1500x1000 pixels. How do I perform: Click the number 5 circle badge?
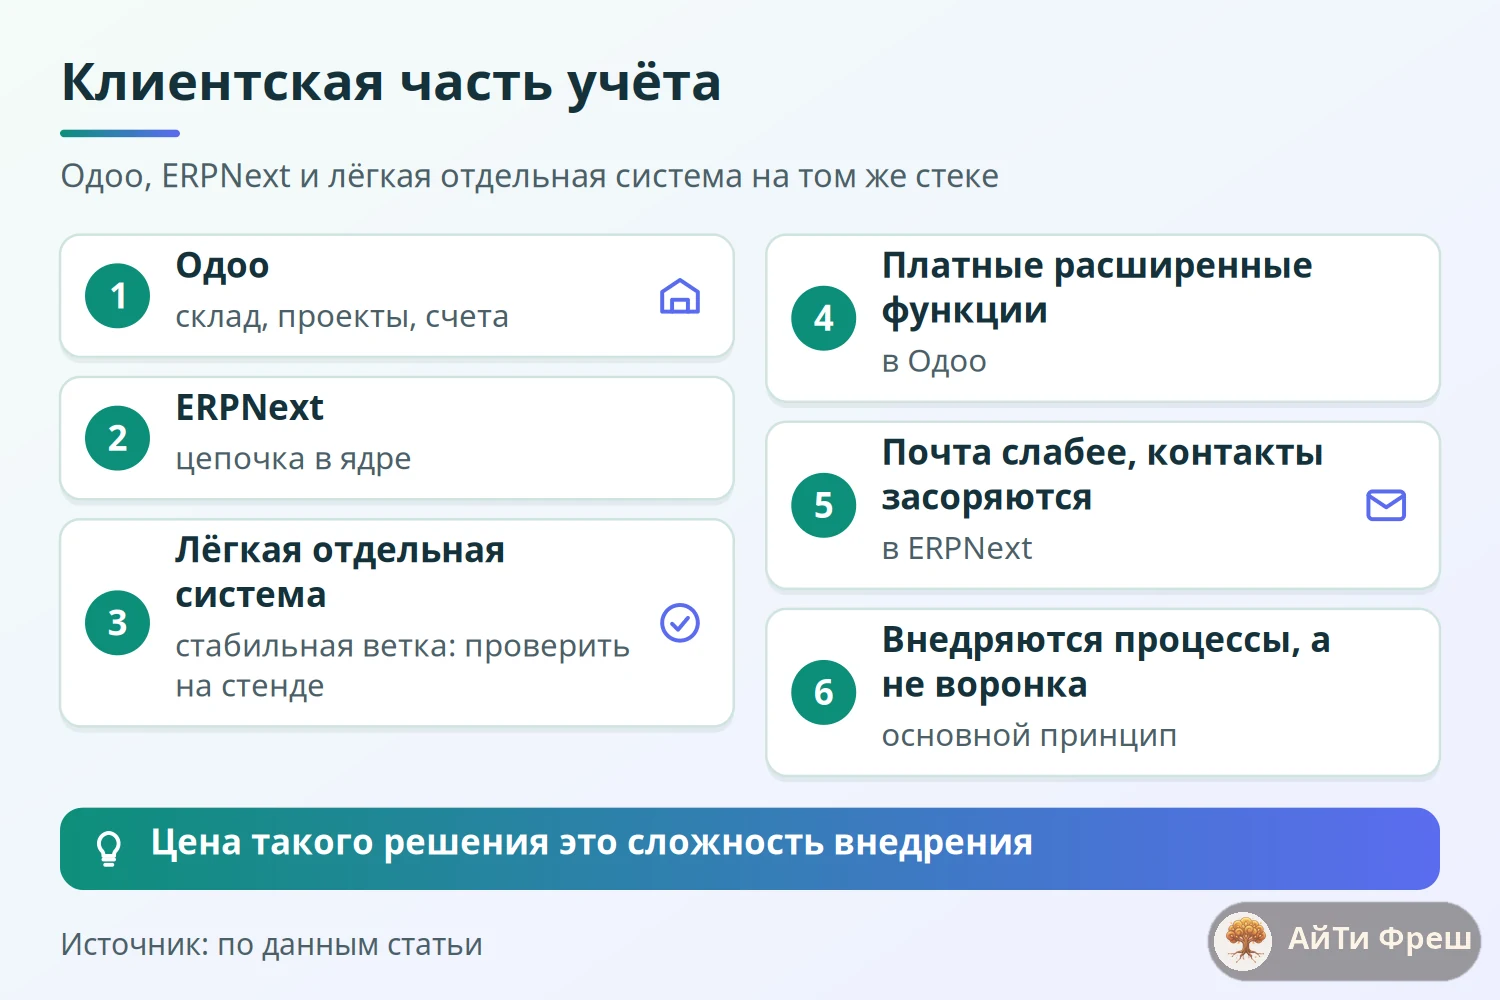(x=824, y=505)
